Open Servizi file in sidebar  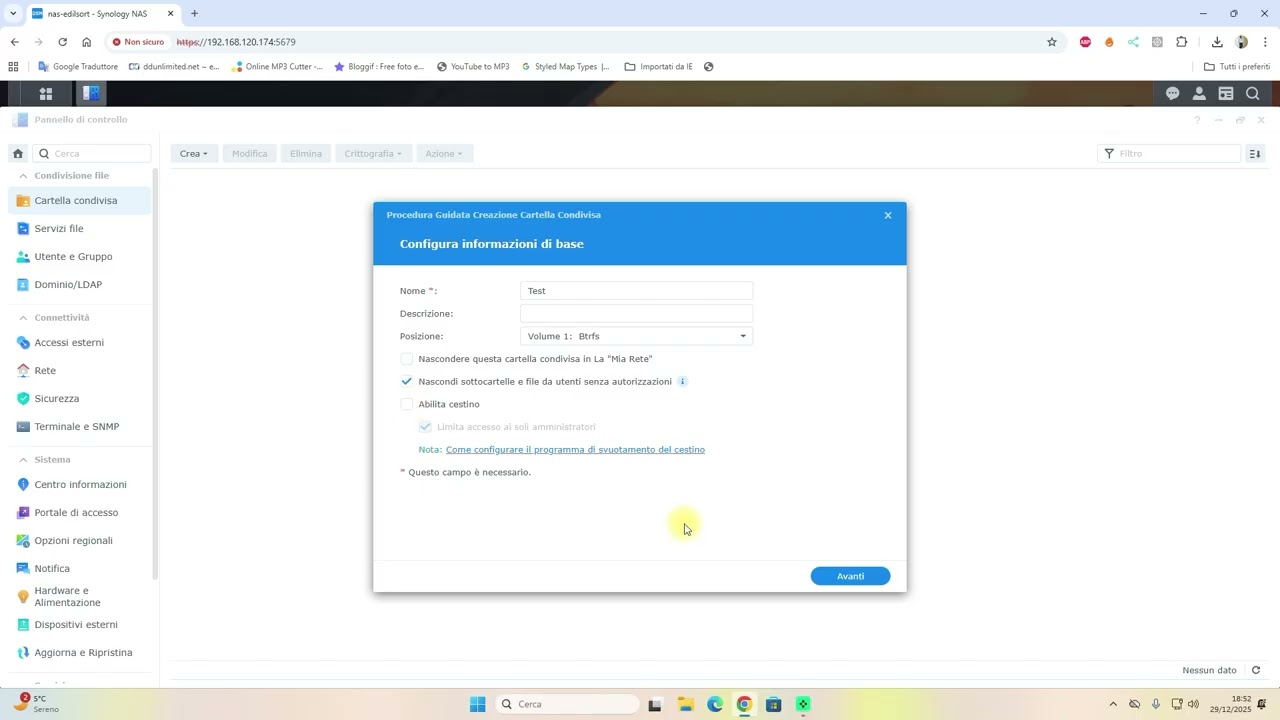80,229
